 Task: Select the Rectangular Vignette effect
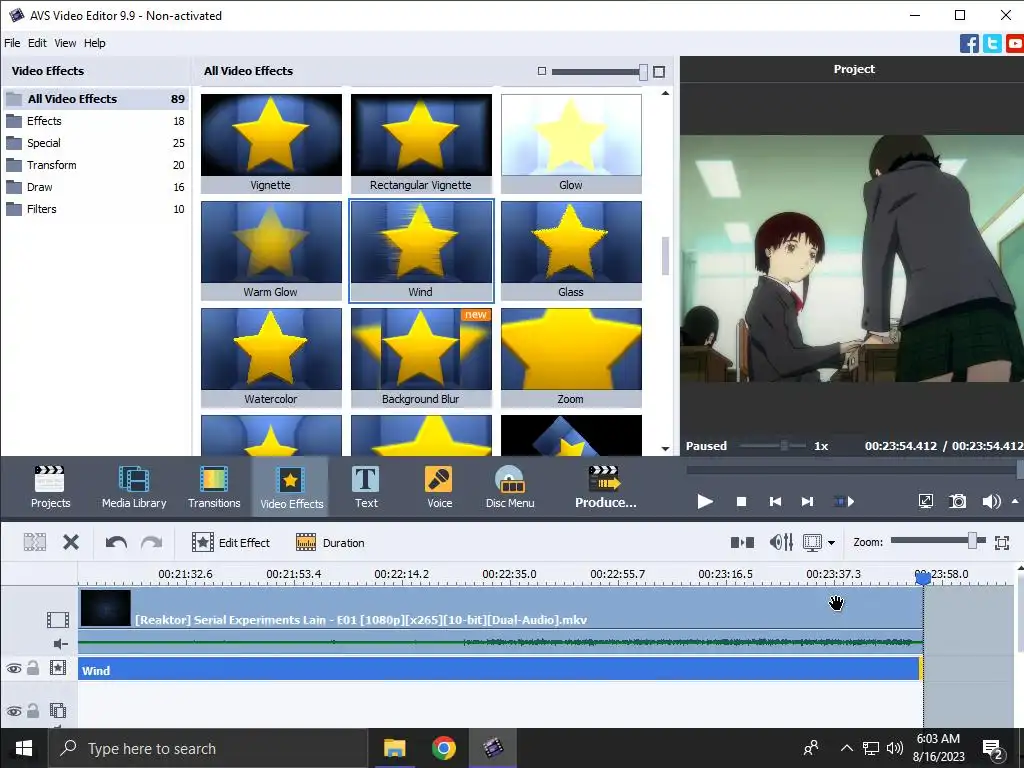pyautogui.click(x=421, y=143)
